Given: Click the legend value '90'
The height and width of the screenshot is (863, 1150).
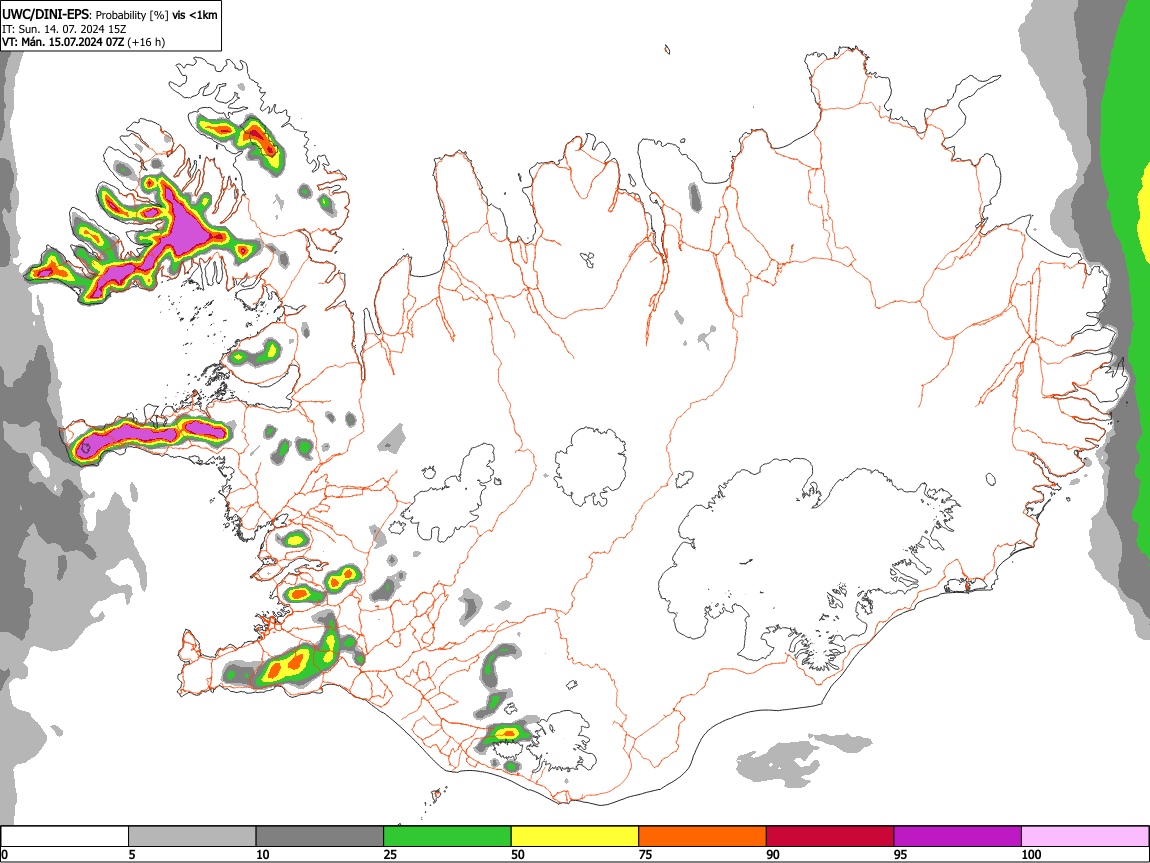Looking at the screenshot, I should [773, 854].
